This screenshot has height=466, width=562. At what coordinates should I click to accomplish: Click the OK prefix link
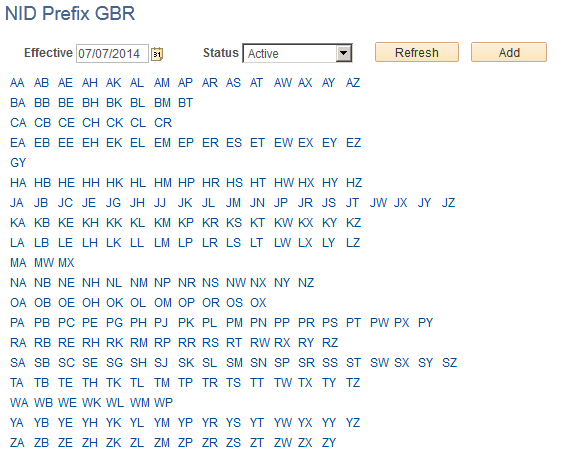click(x=115, y=303)
